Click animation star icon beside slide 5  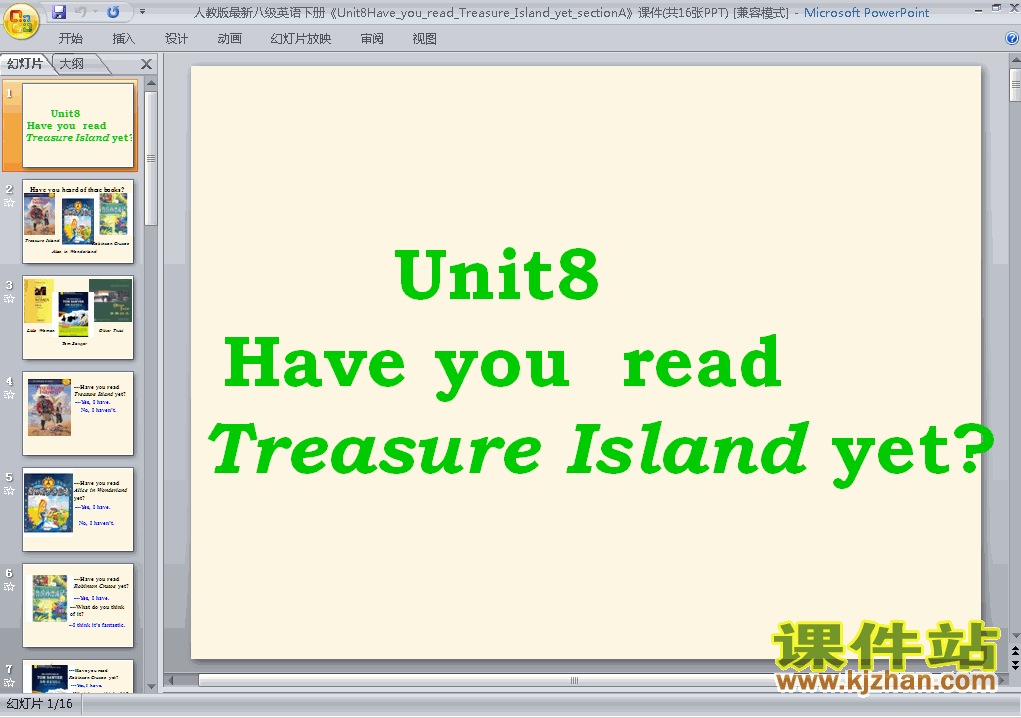(9, 491)
